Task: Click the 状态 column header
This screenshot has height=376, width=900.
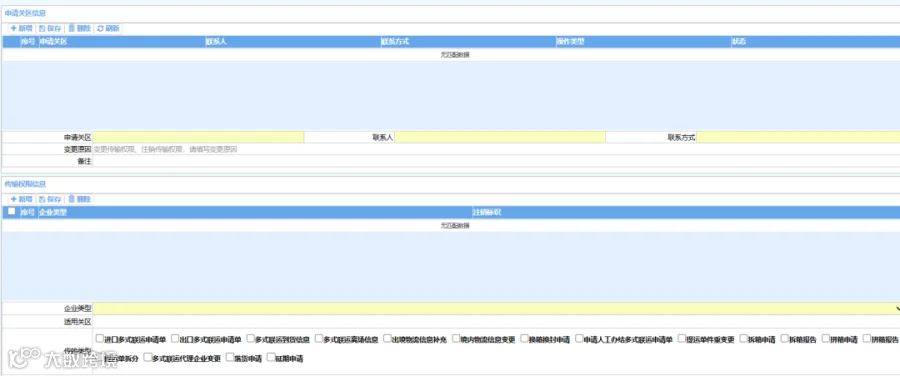Action: click(x=815, y=41)
